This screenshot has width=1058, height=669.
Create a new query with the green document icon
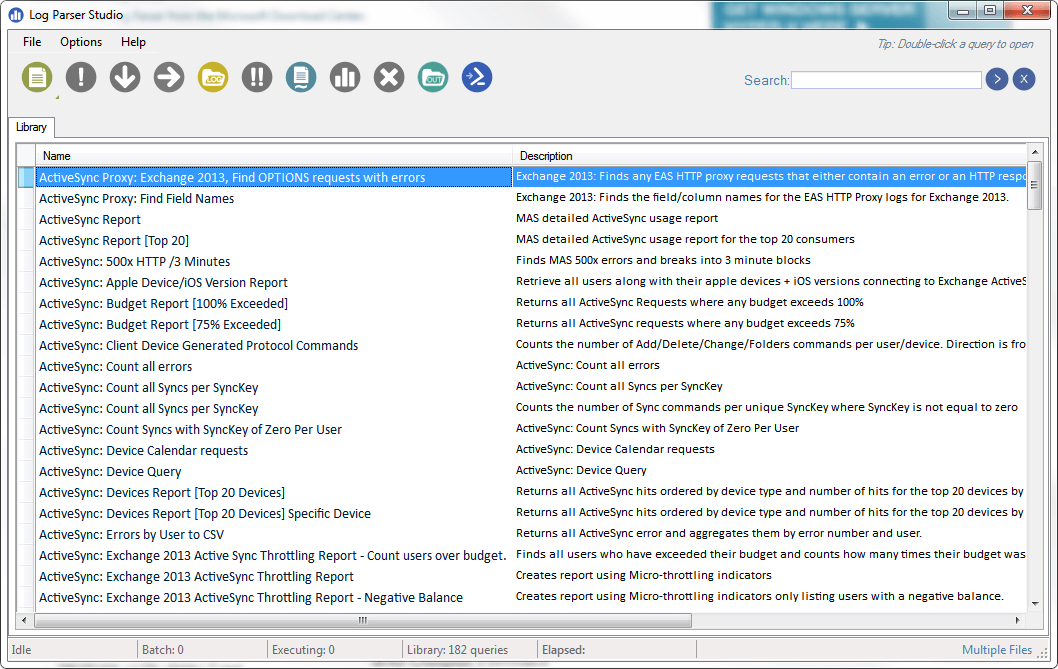pyautogui.click(x=36, y=77)
